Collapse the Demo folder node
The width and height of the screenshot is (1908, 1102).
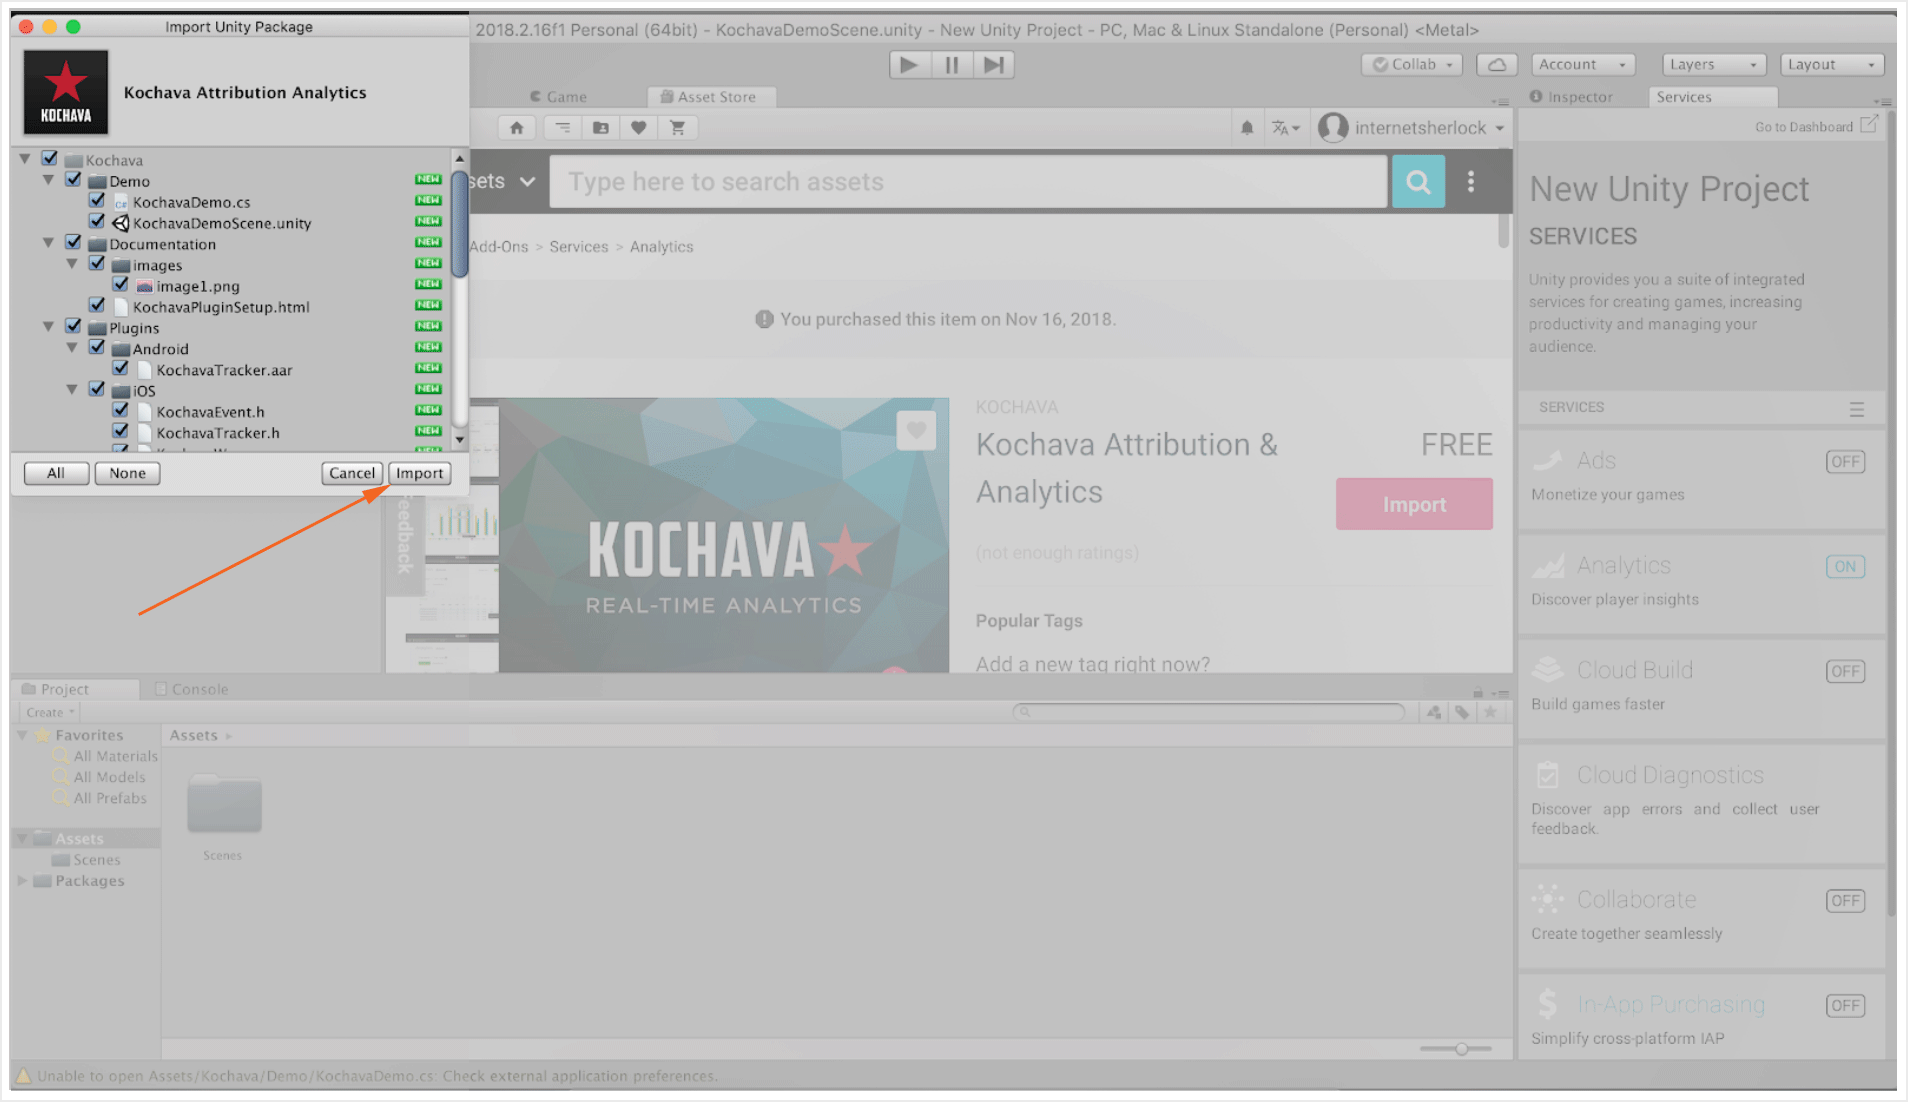coord(49,180)
